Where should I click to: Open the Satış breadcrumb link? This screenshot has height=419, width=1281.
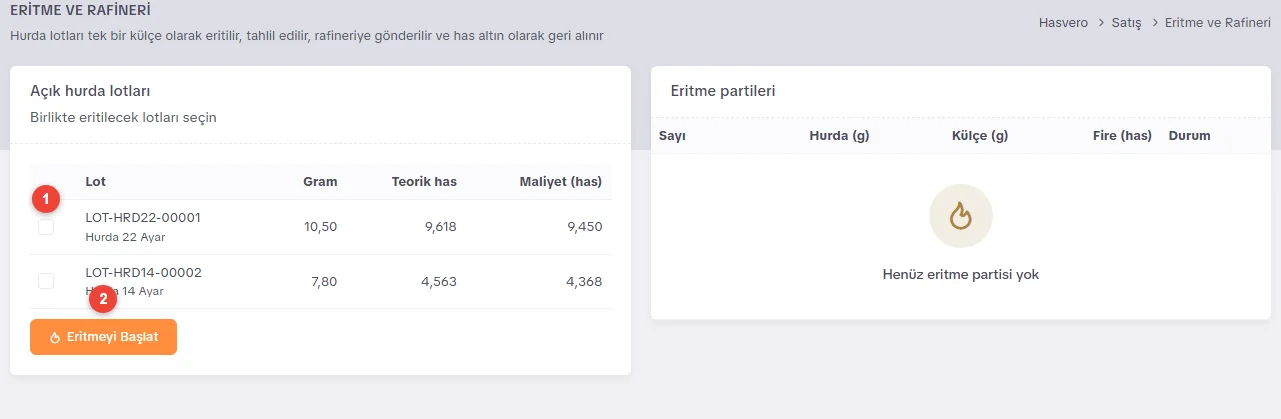tap(1126, 21)
